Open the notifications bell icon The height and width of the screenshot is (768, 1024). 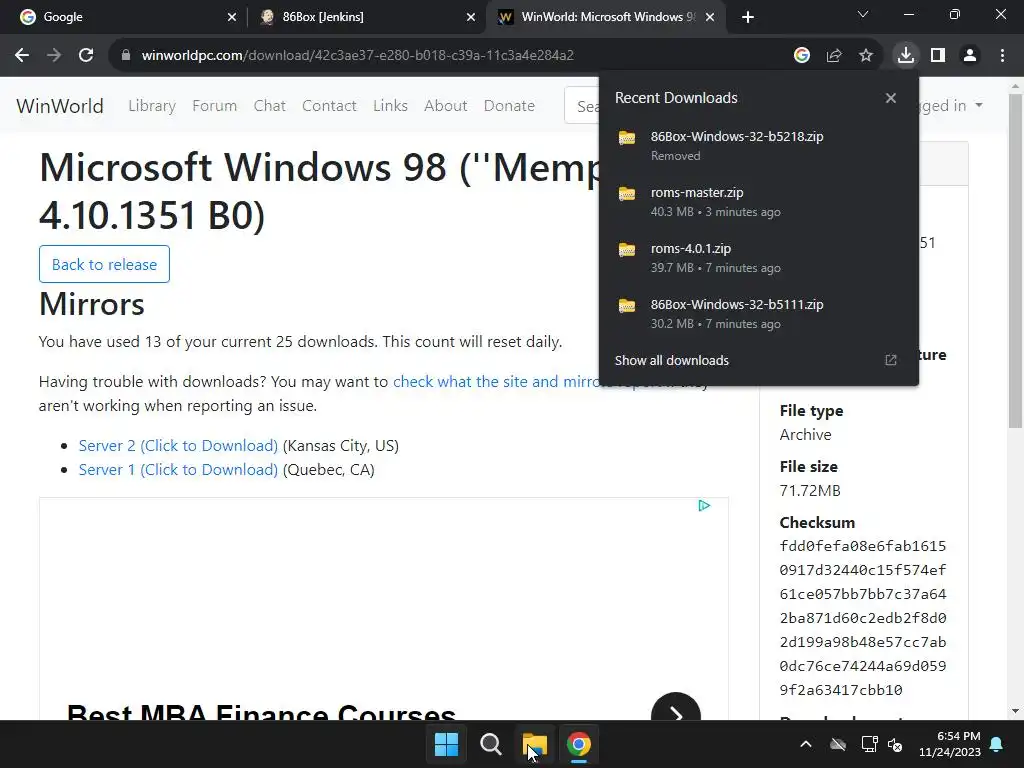(x=997, y=744)
